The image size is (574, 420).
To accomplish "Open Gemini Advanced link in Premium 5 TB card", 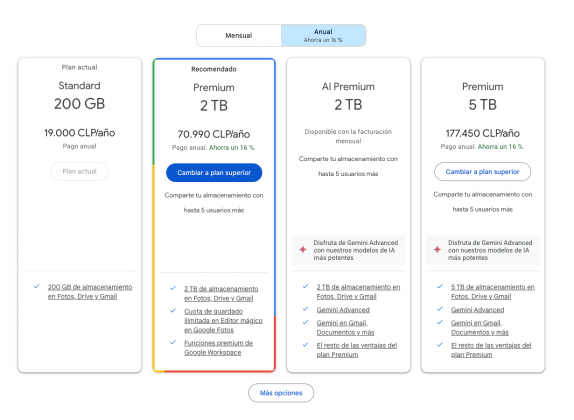I will [477, 310].
